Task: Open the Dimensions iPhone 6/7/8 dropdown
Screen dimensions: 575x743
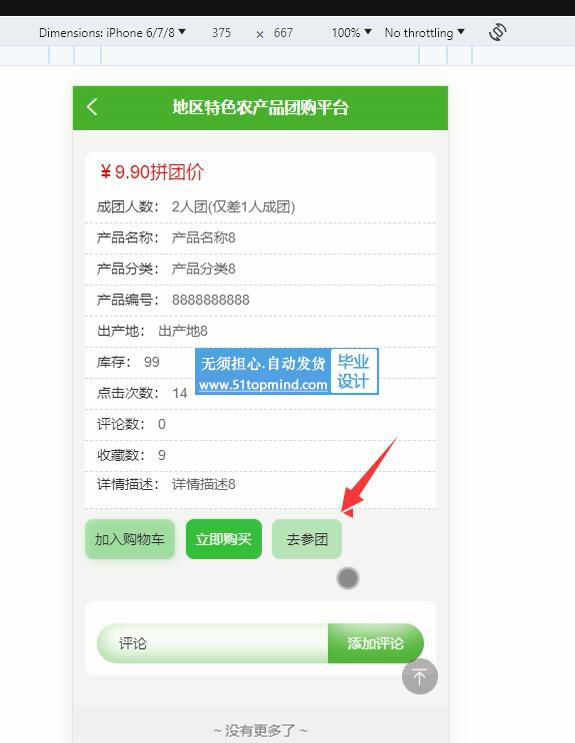Action: pyautogui.click(x=112, y=33)
